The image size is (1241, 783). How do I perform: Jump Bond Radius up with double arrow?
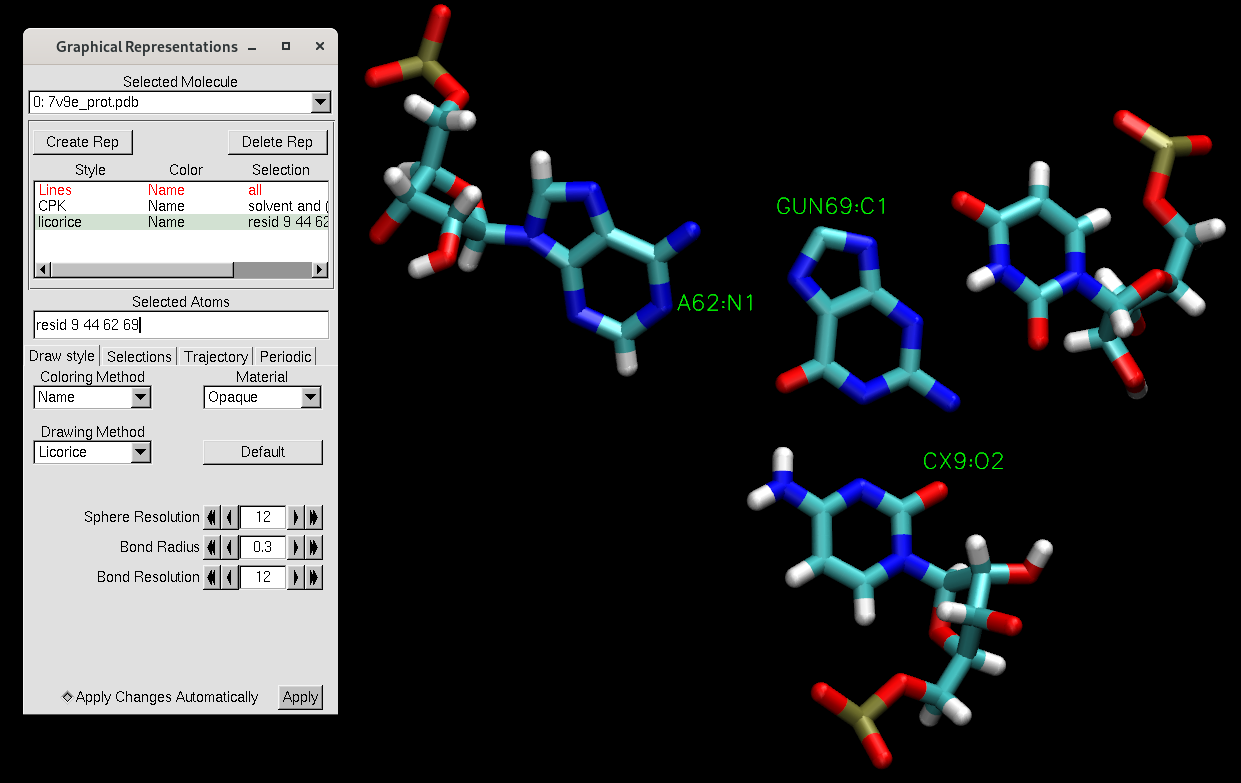(314, 547)
